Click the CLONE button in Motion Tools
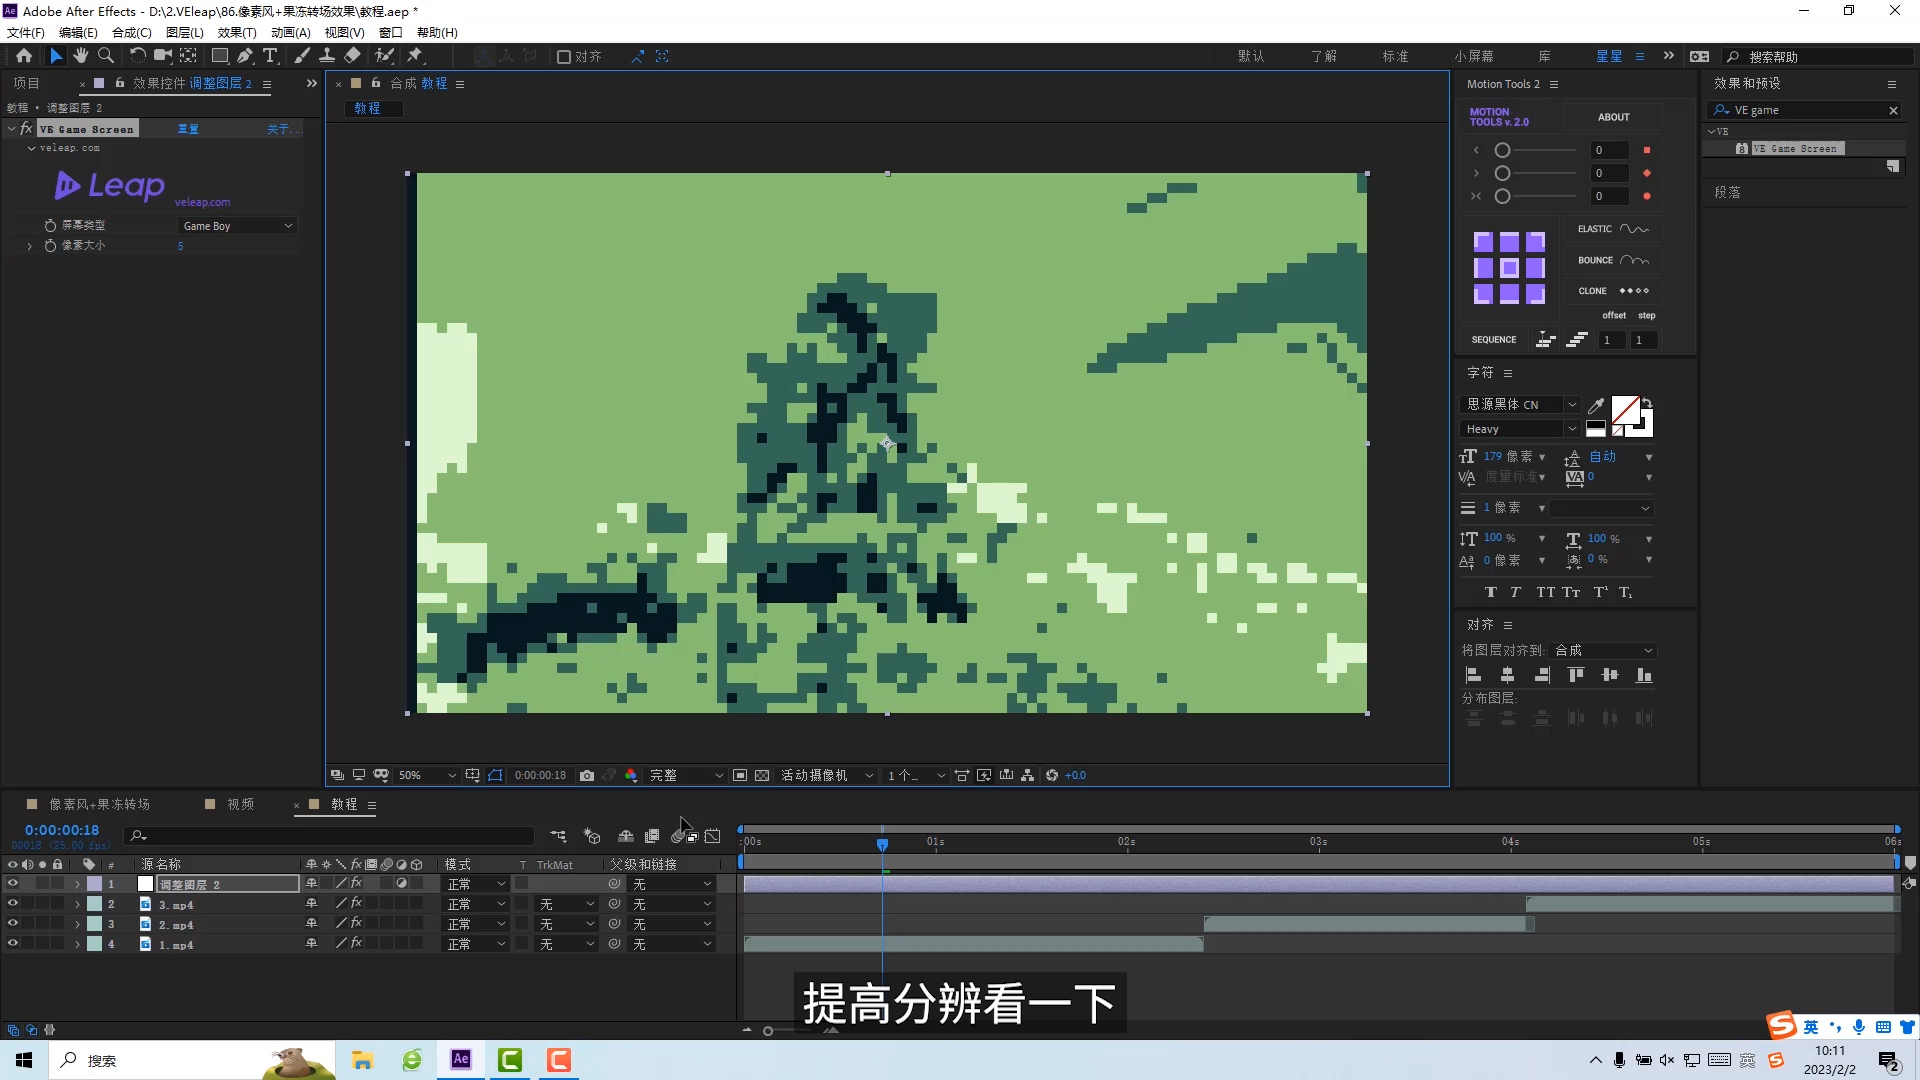 click(x=1613, y=291)
